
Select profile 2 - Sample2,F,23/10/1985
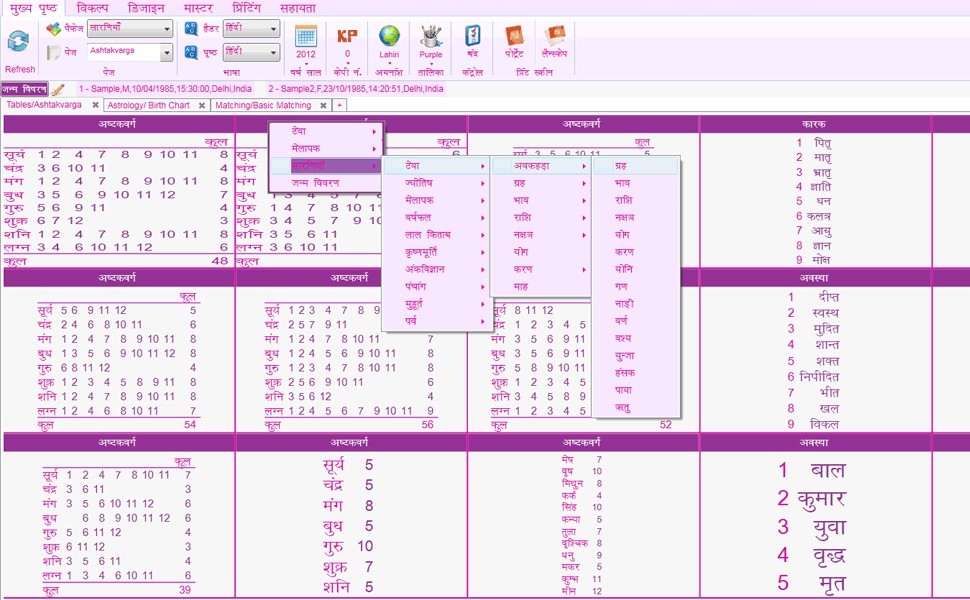tap(356, 89)
